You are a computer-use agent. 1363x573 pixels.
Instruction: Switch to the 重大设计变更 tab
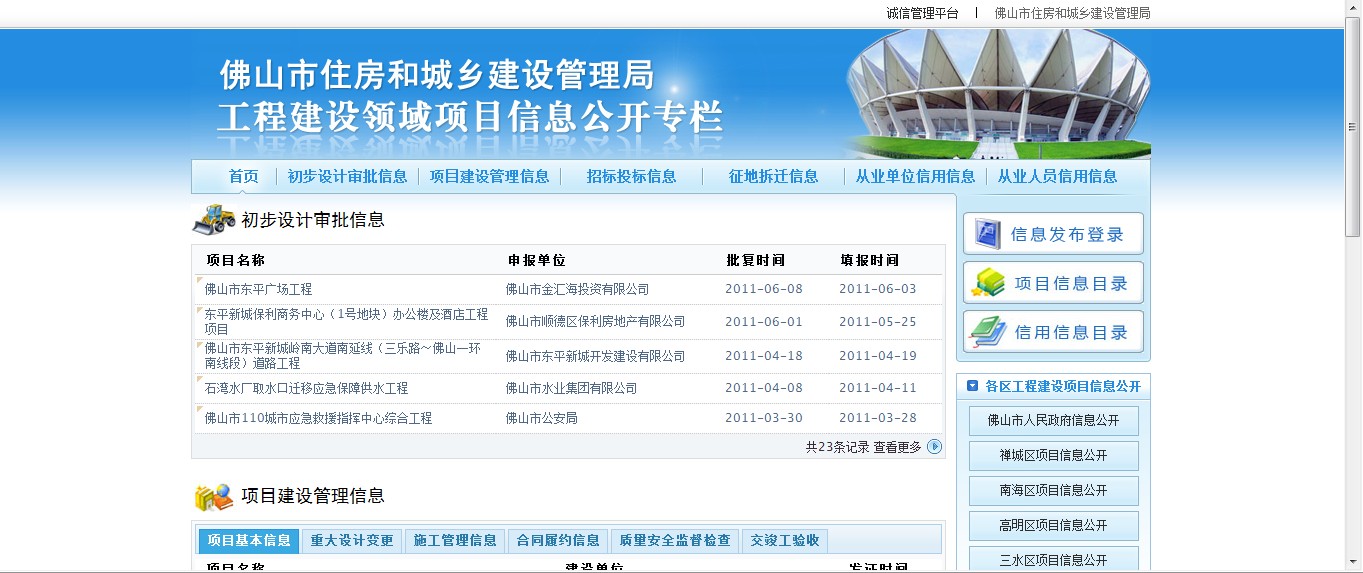(352, 540)
